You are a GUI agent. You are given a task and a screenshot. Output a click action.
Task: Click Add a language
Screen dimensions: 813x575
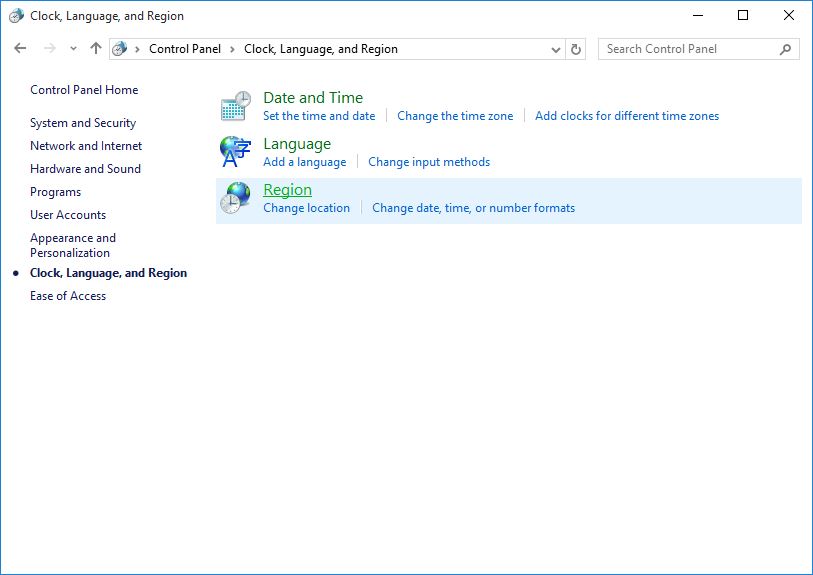point(304,162)
